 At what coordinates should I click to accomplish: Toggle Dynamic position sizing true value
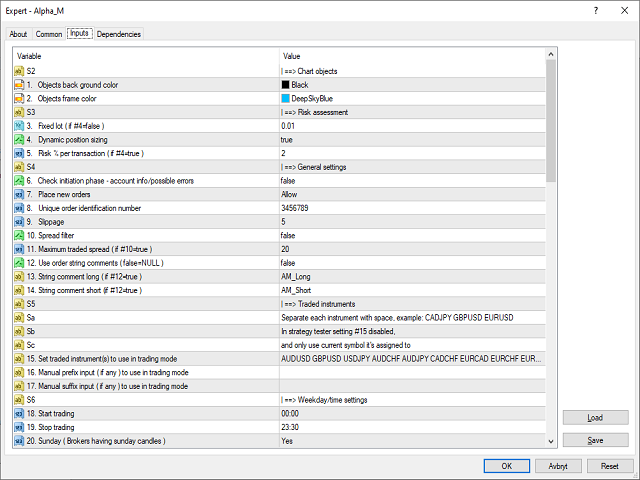point(412,140)
